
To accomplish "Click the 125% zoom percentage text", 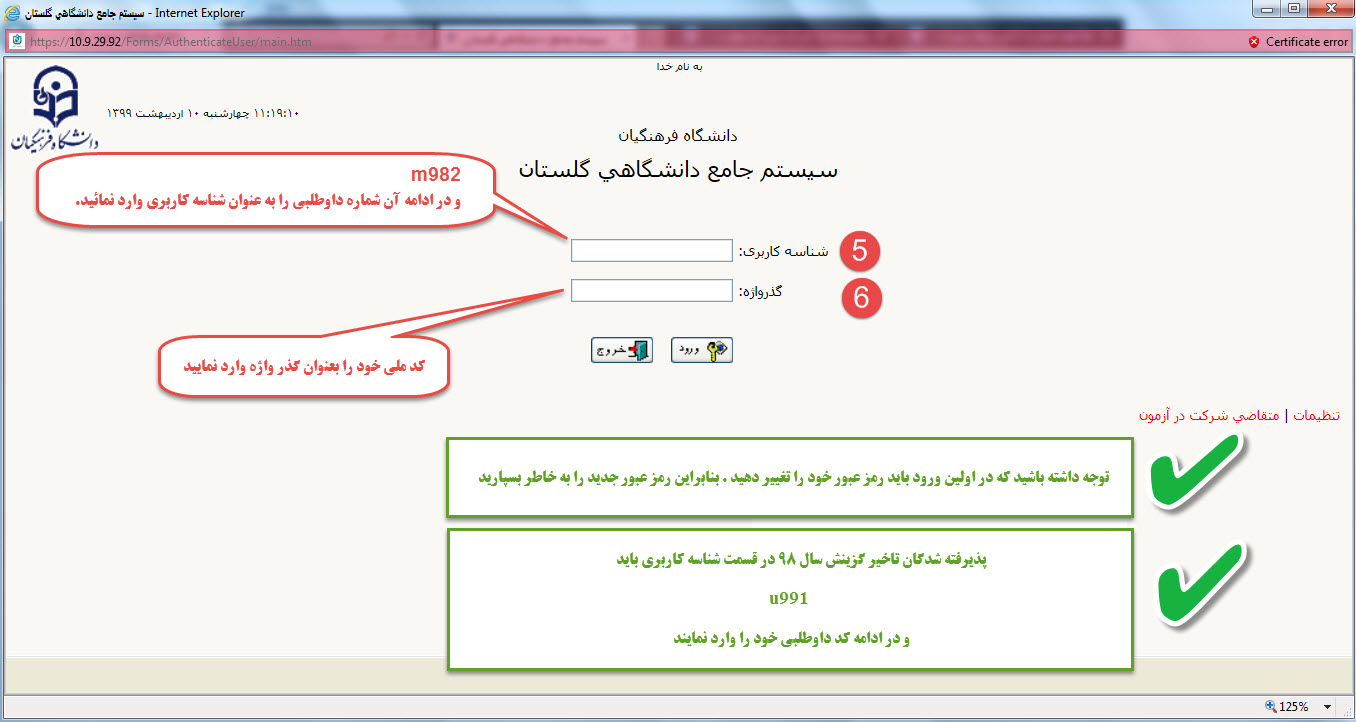I will pyautogui.click(x=1293, y=707).
